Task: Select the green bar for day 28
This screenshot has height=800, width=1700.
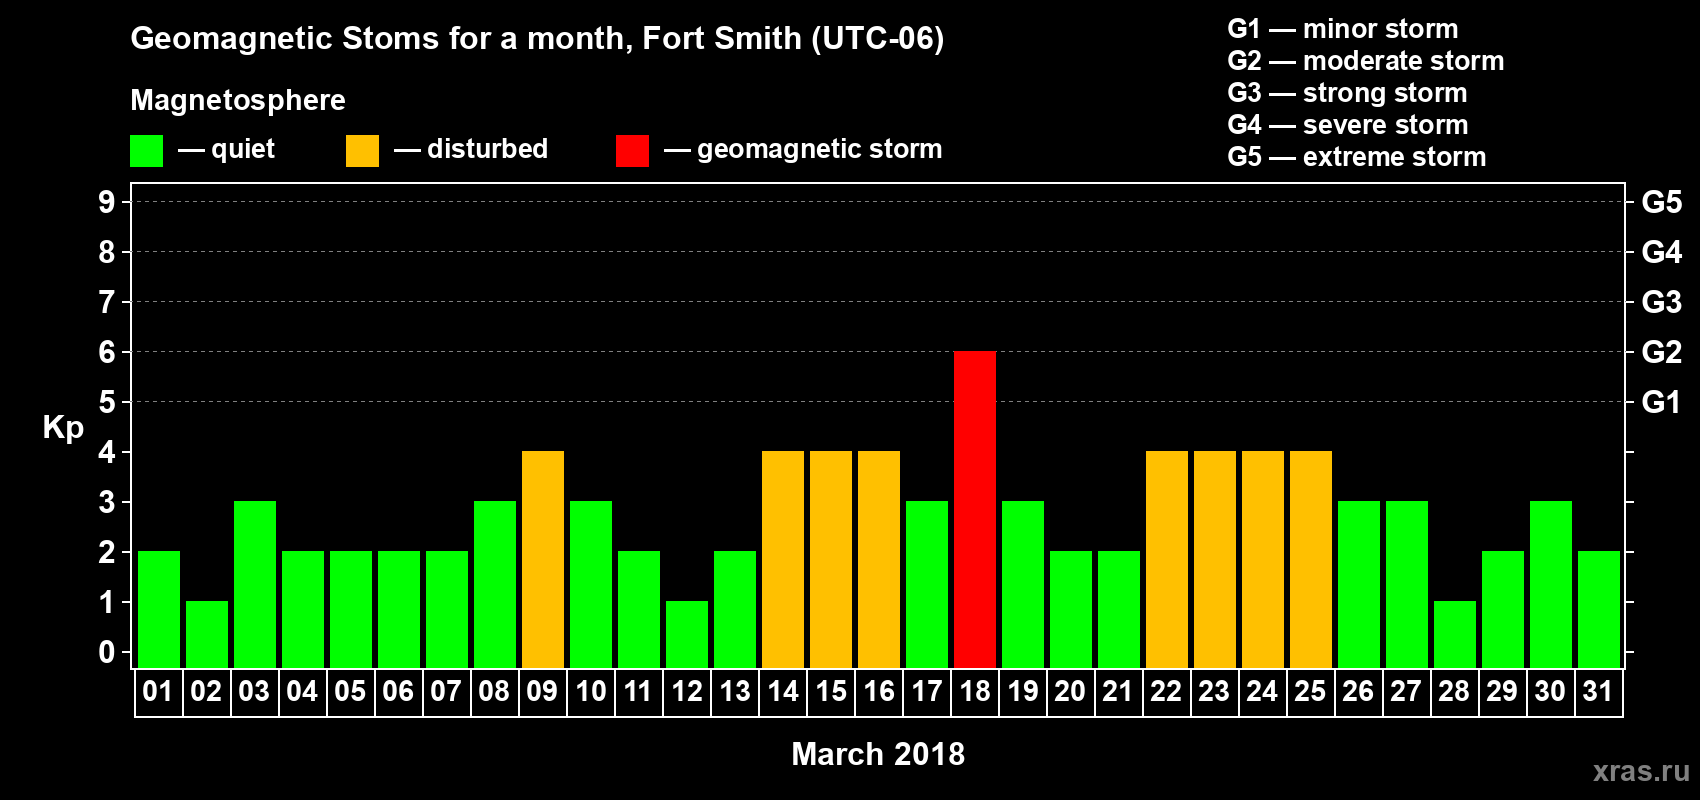Action: coord(1455,634)
